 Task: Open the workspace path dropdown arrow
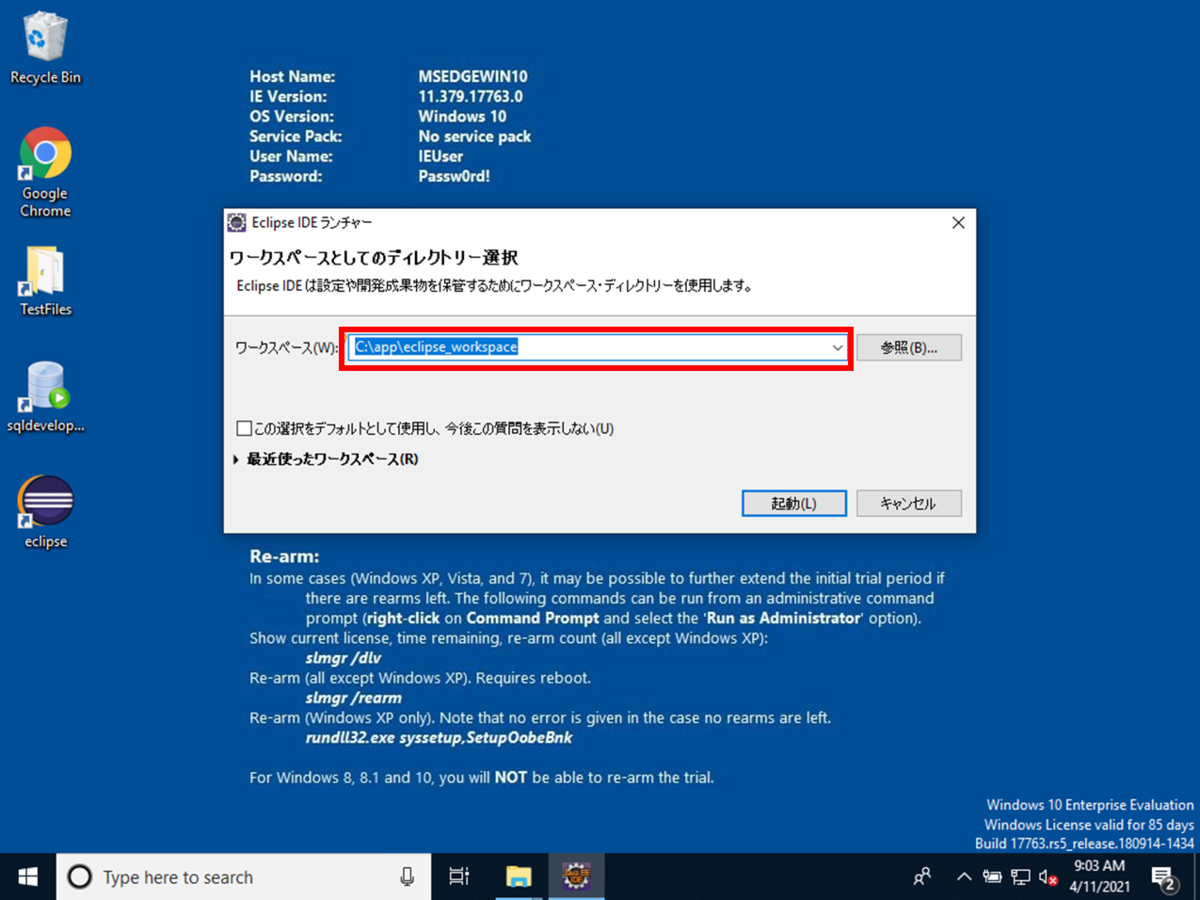838,347
